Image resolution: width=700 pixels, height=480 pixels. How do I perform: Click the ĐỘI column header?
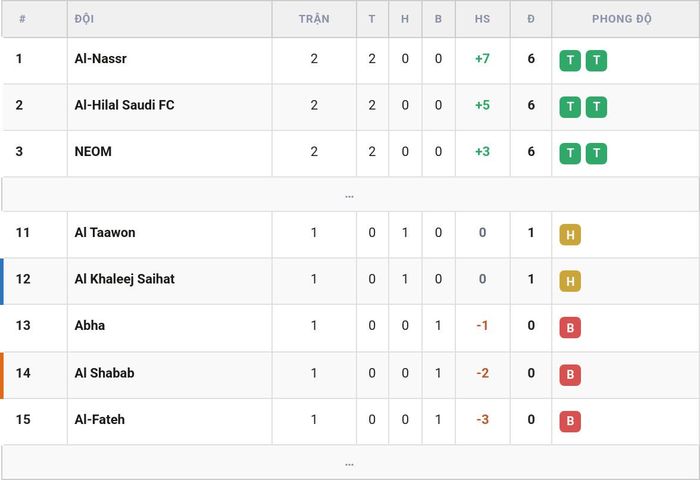coord(84,19)
